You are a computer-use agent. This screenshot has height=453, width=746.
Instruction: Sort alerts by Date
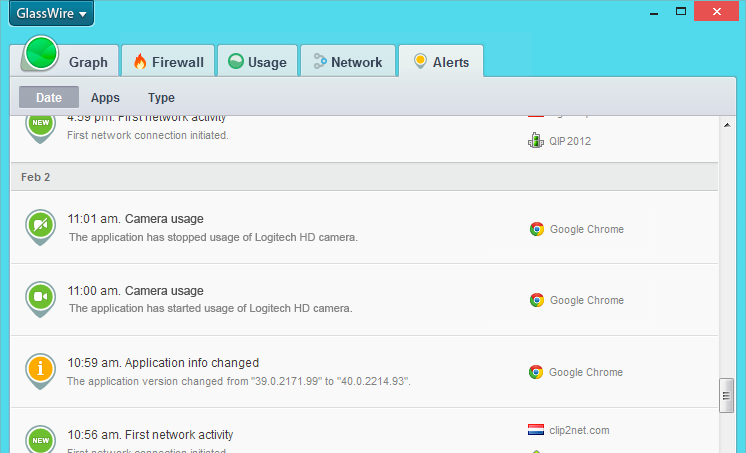point(49,98)
